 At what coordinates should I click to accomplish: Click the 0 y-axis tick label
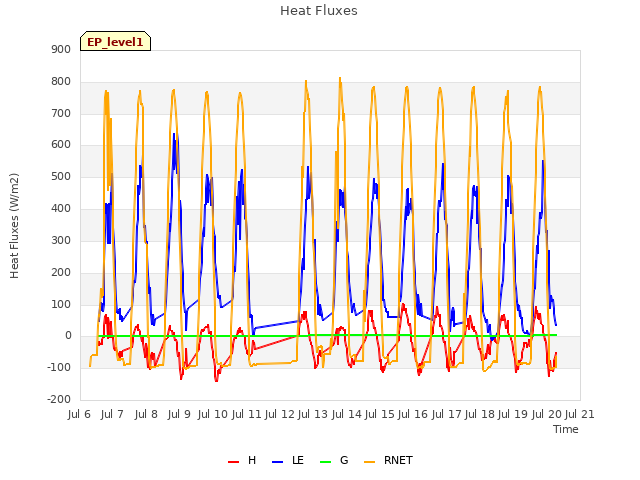(x=68, y=336)
